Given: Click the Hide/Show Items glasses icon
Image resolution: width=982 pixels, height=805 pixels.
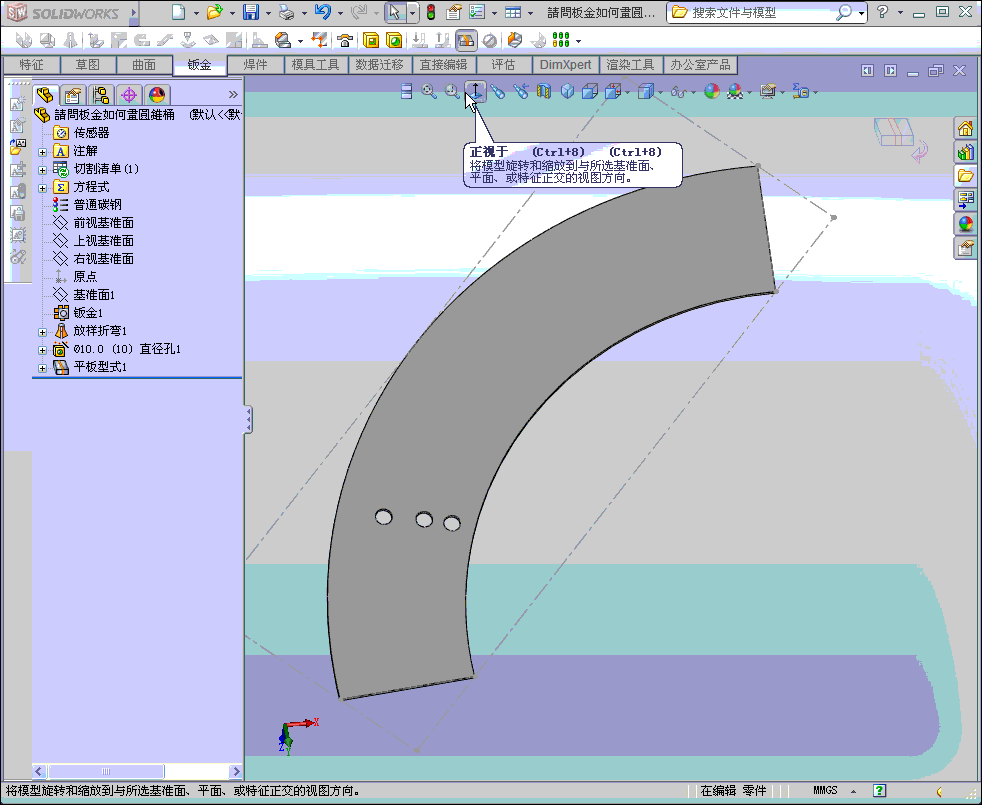Looking at the screenshot, I should point(678,91).
